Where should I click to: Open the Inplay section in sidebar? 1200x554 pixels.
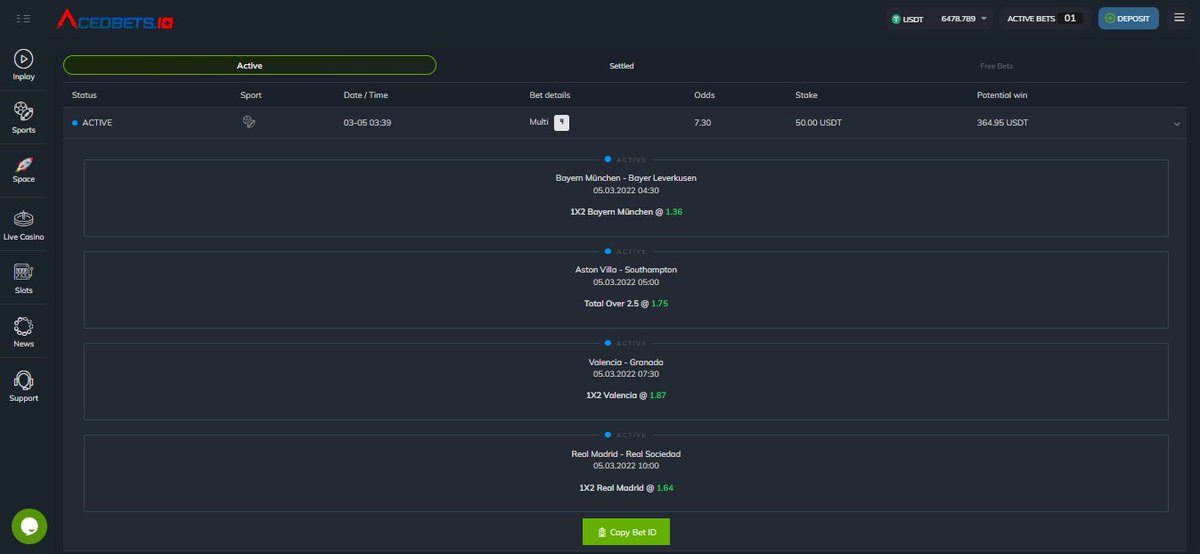click(24, 66)
